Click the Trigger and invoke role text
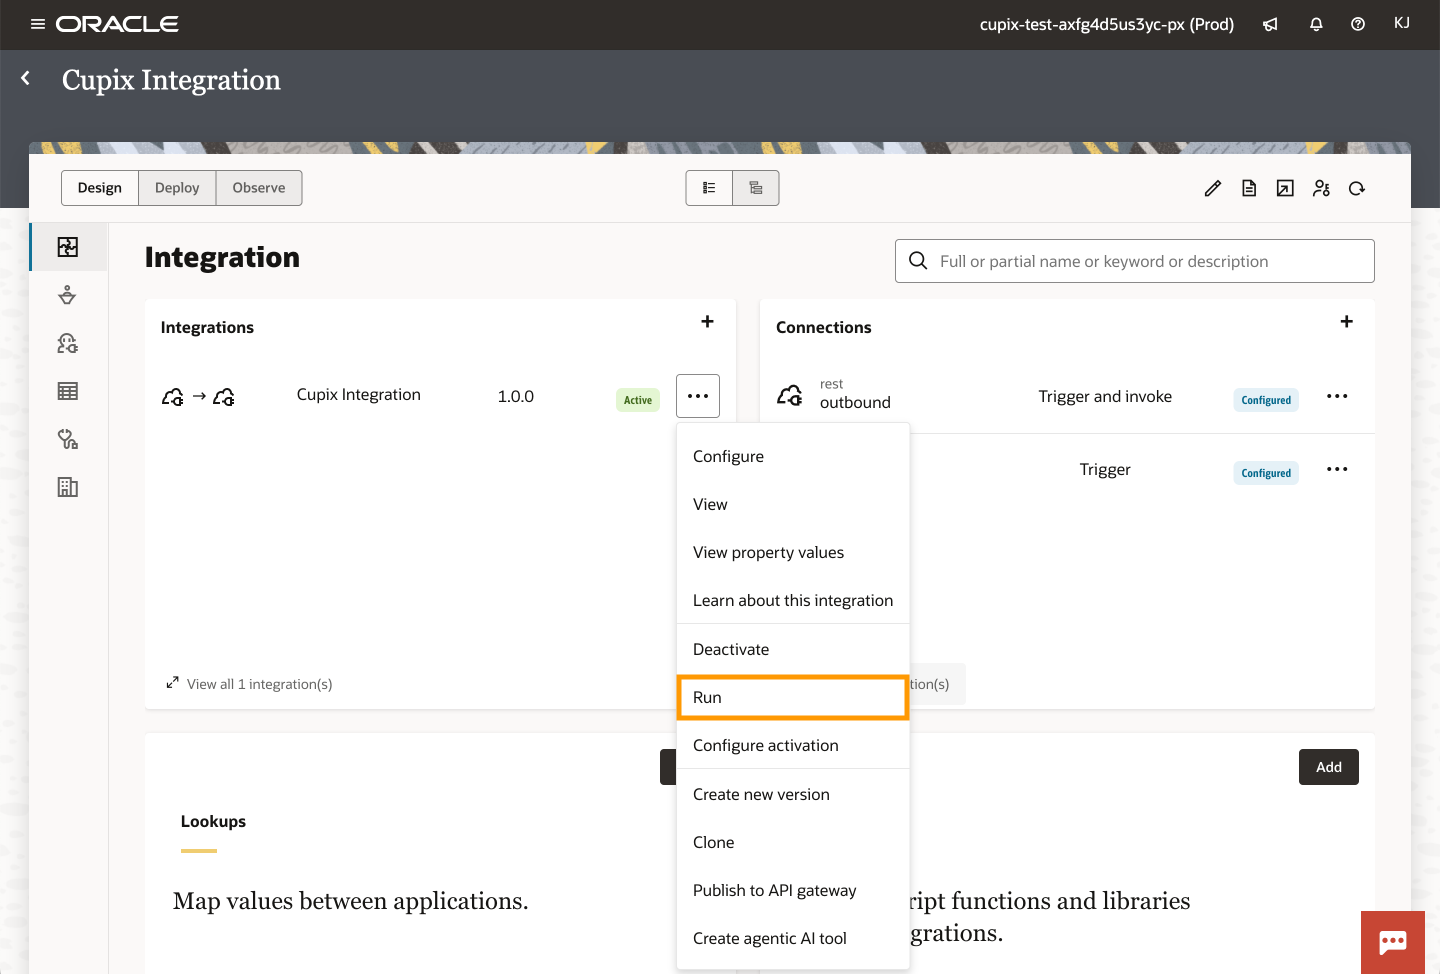This screenshot has width=1440, height=974. [x=1105, y=396]
